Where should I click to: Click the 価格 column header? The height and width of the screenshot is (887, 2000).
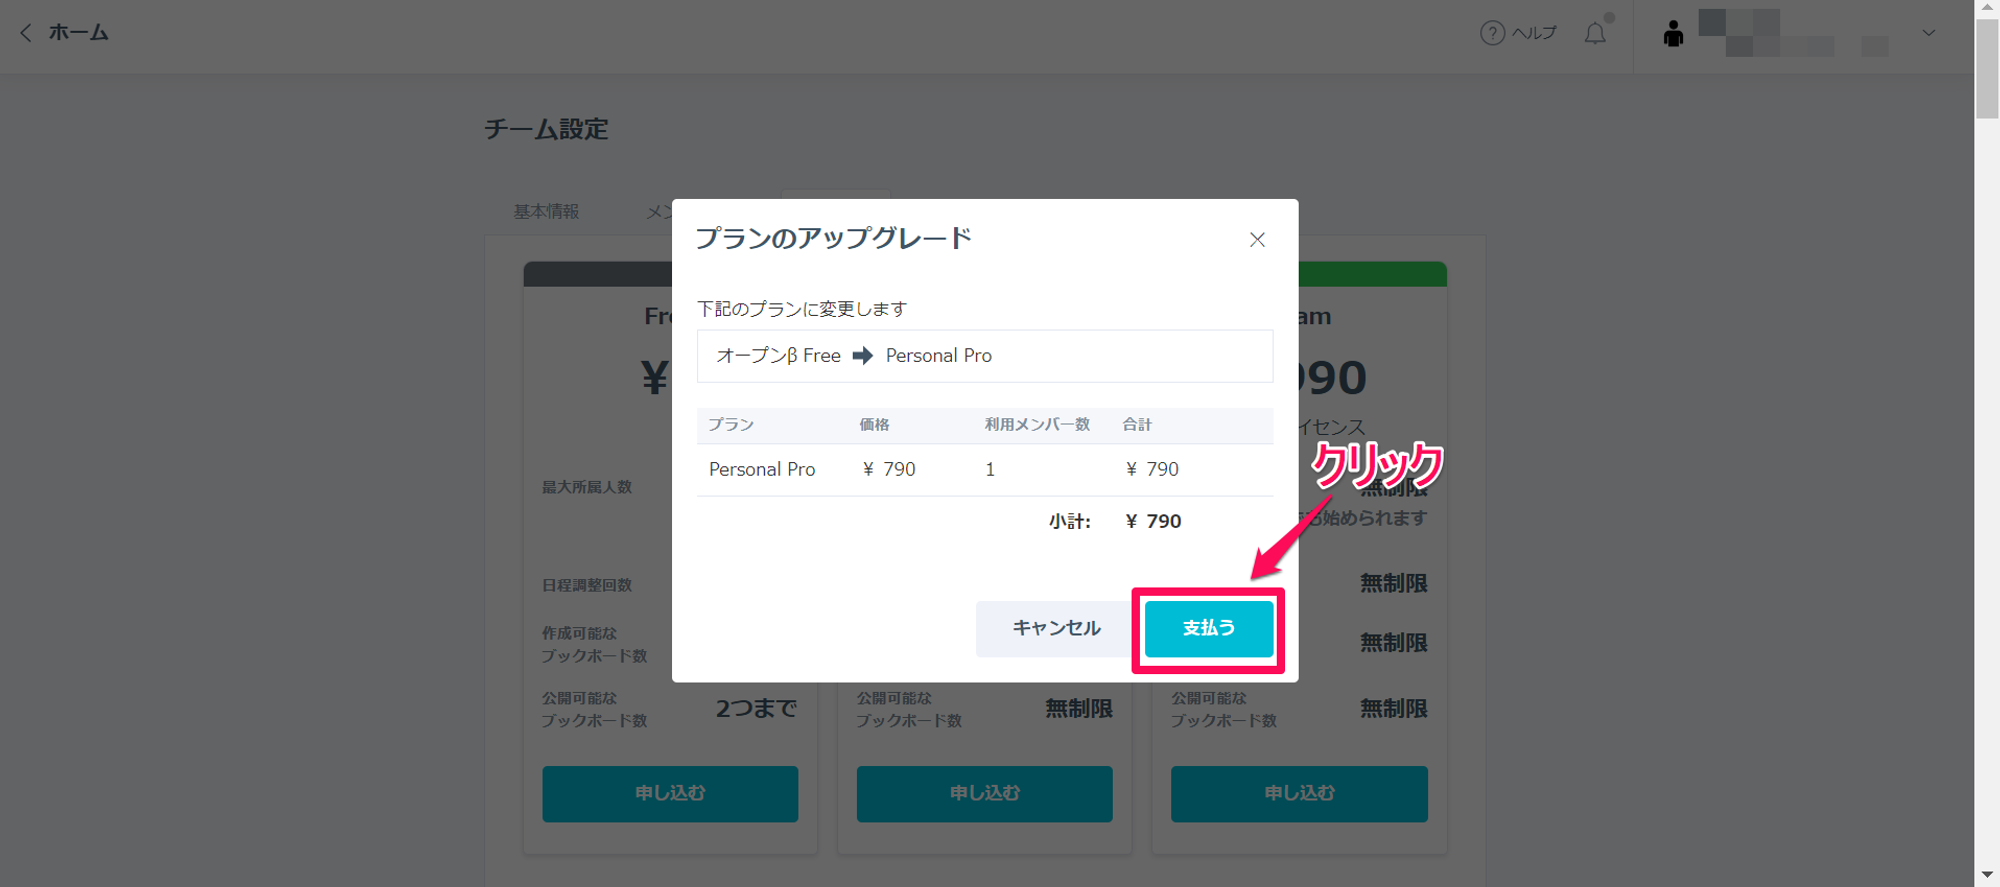pos(874,425)
